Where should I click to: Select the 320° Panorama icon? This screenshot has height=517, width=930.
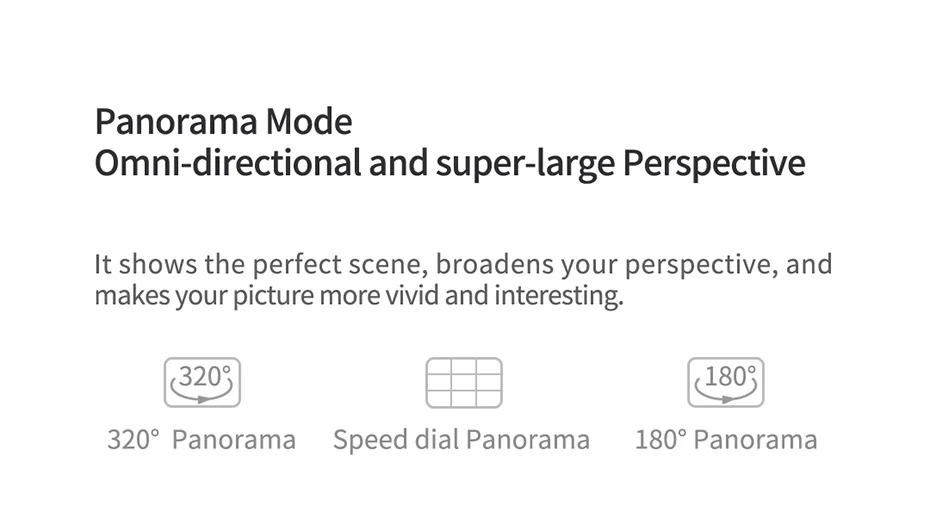coord(202,382)
